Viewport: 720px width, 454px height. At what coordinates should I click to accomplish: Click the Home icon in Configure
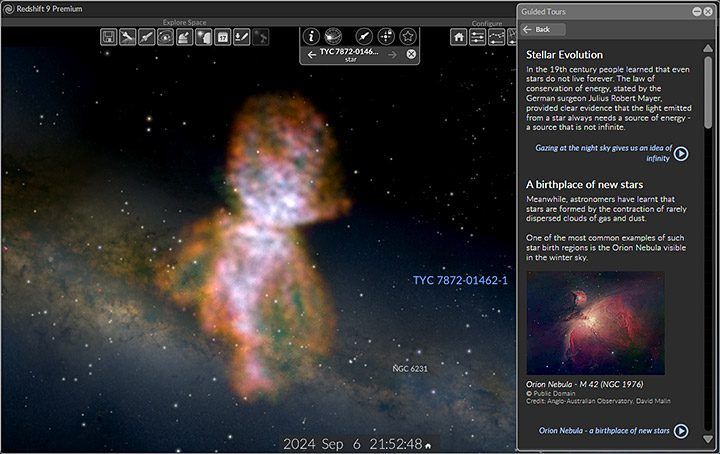pos(458,37)
